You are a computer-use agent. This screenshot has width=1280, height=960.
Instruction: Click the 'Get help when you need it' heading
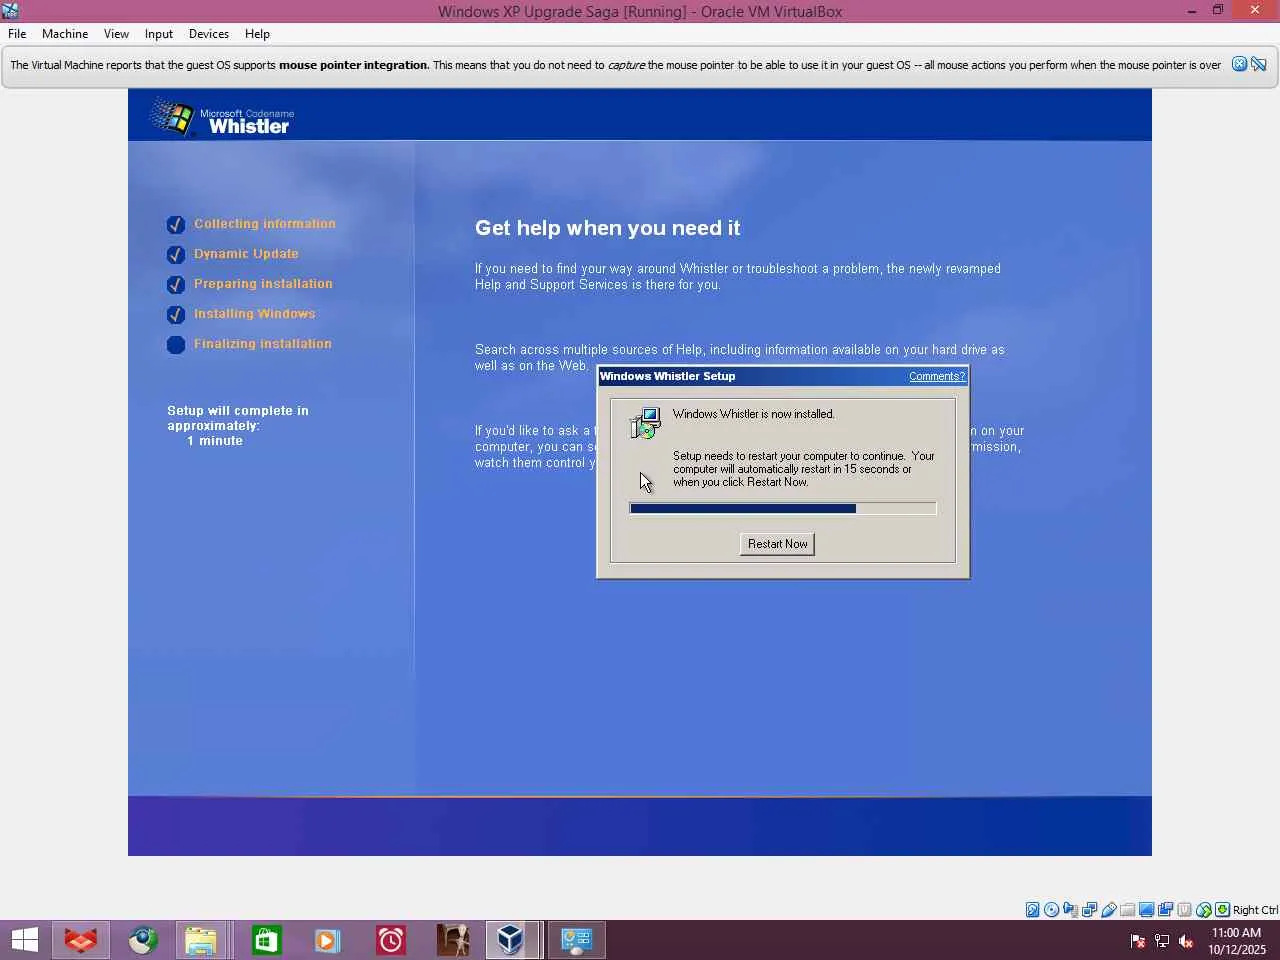tap(607, 228)
